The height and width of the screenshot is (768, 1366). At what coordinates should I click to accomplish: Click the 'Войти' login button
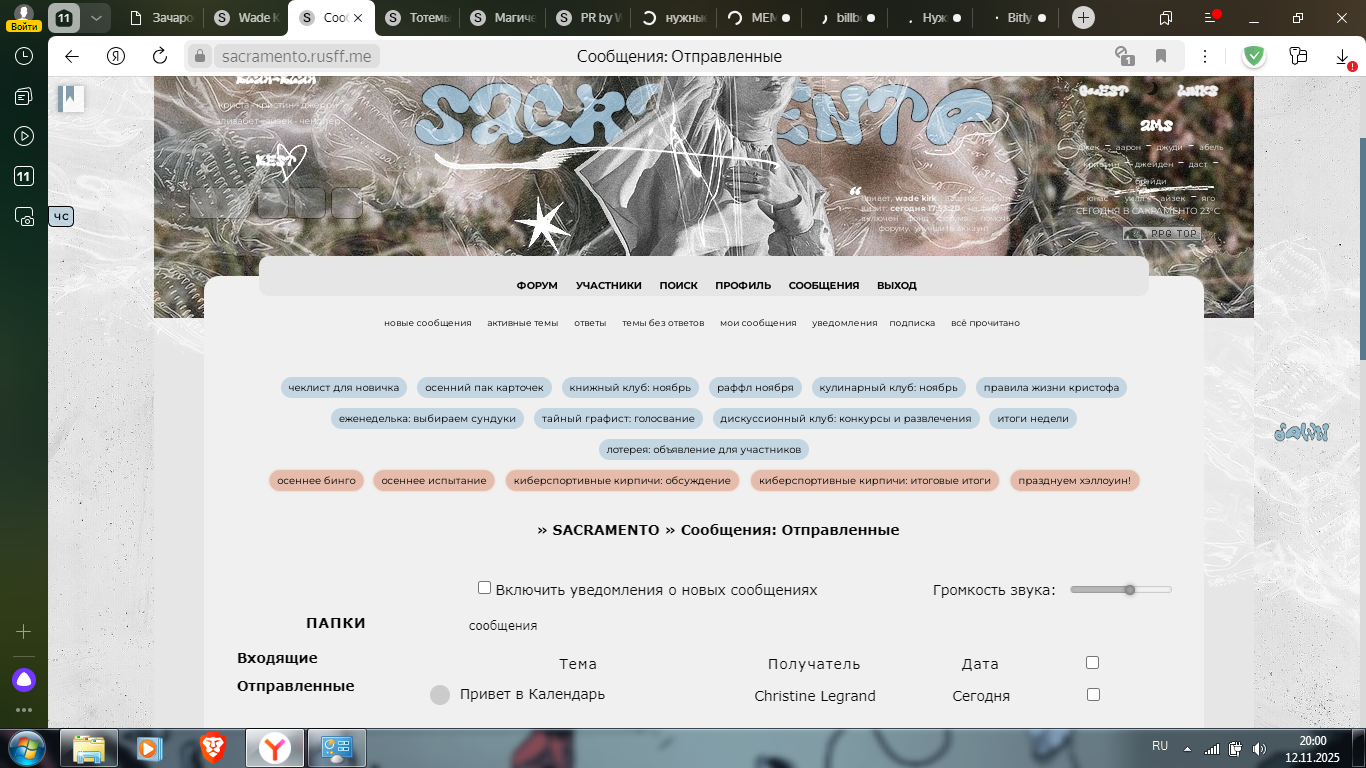tap(24, 27)
